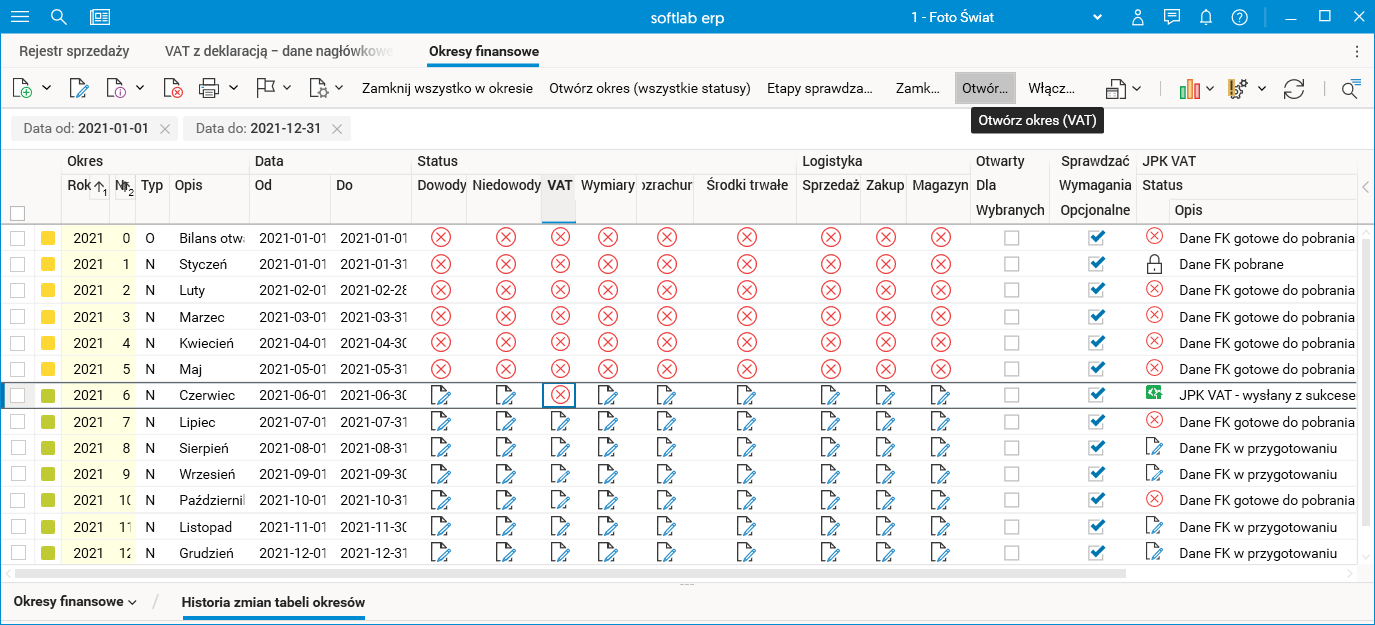The height and width of the screenshot is (625, 1375).
Task: Click the Etapy sprawdza... button
Action: [821, 88]
